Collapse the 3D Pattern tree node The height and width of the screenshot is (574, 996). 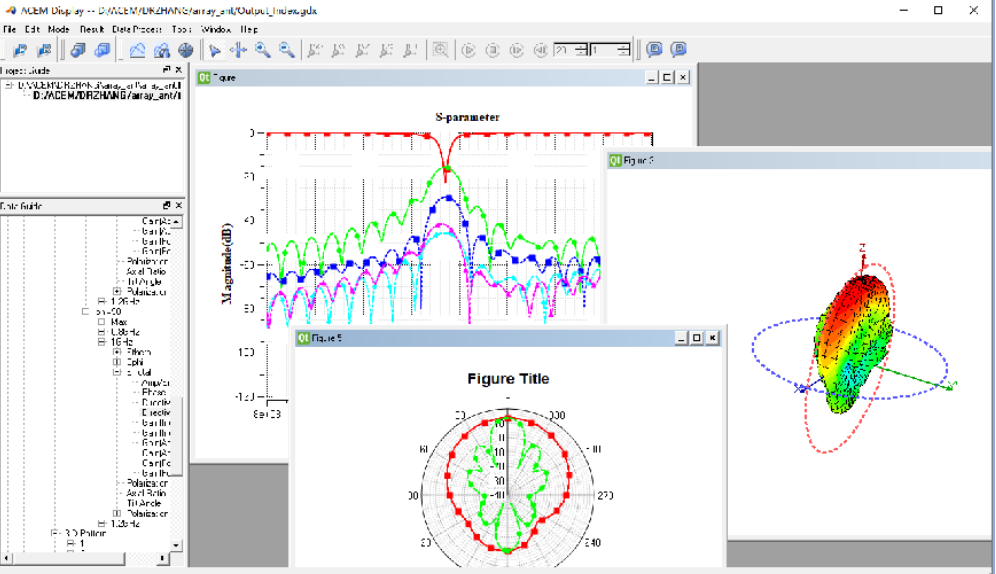[x=56, y=534]
